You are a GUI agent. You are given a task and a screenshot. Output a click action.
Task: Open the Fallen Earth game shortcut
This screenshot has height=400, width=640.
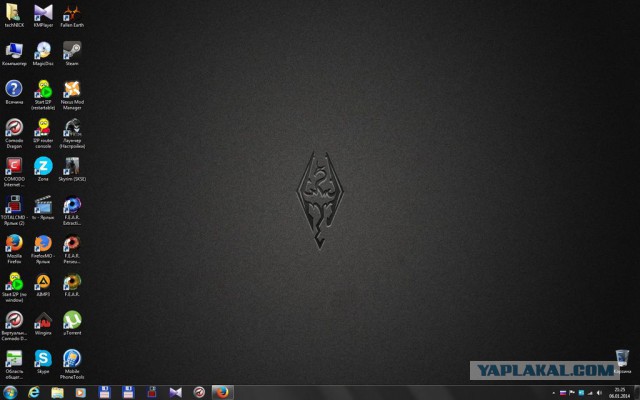click(x=72, y=15)
